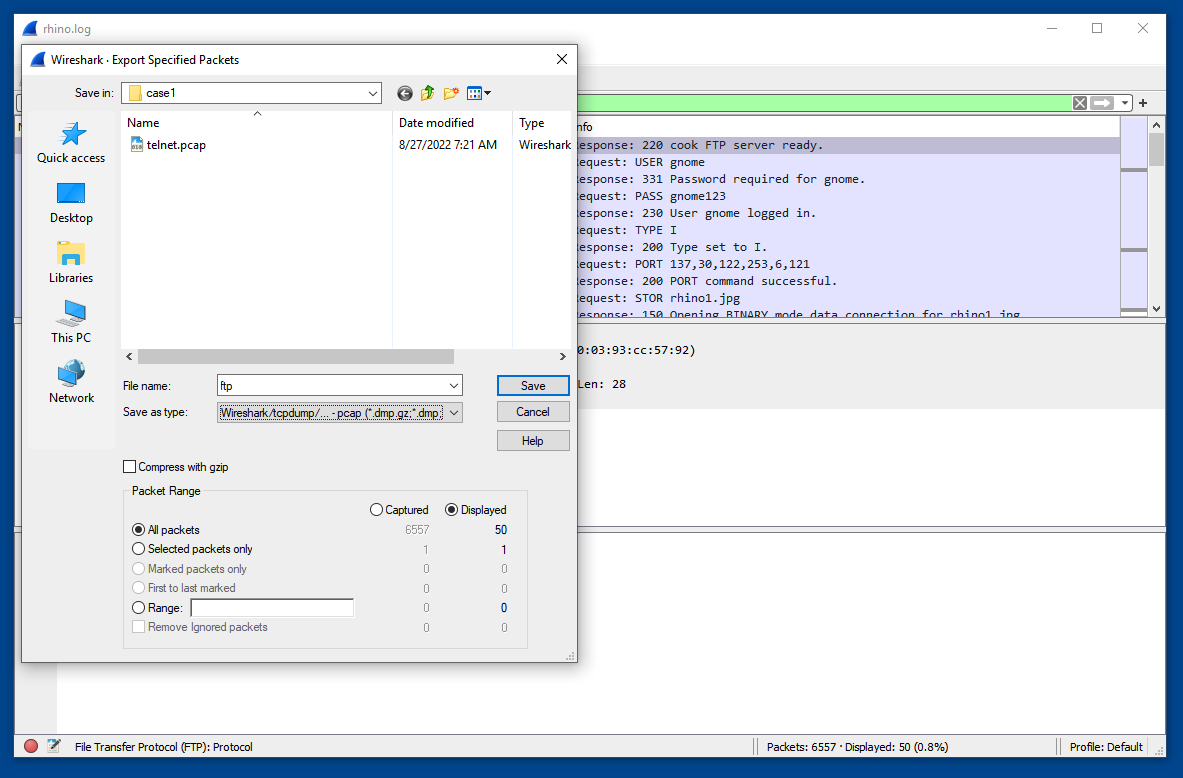Select the Range radio option

[x=139, y=608]
